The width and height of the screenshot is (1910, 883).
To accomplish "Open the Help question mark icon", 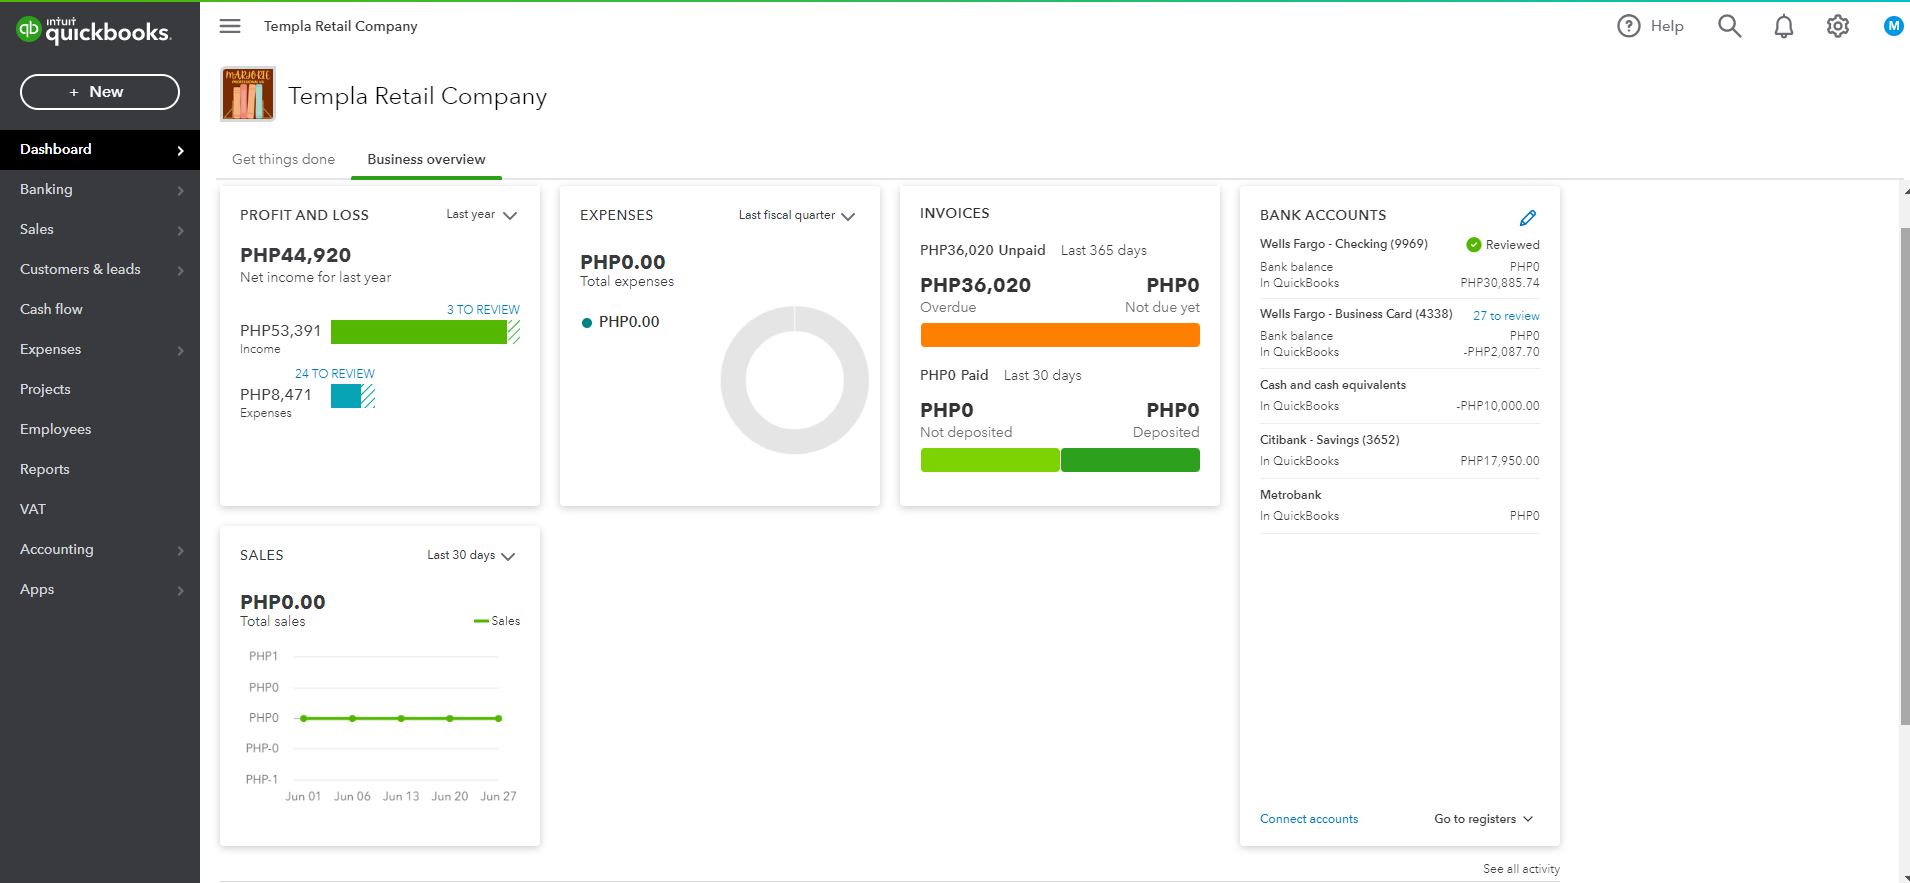I will (1629, 27).
